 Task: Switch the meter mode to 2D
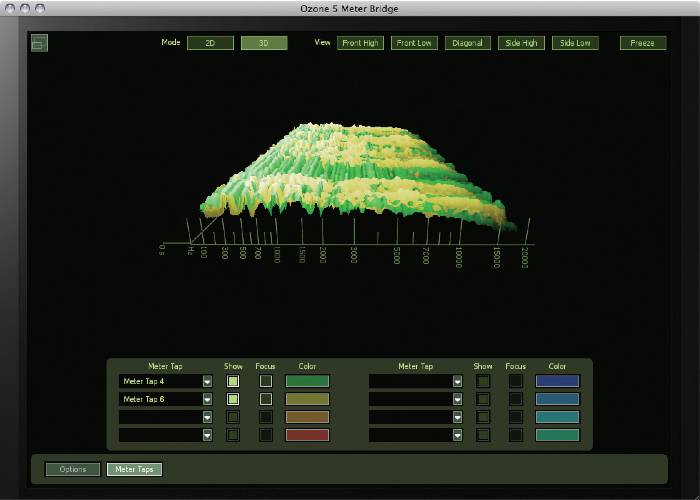[x=210, y=43]
